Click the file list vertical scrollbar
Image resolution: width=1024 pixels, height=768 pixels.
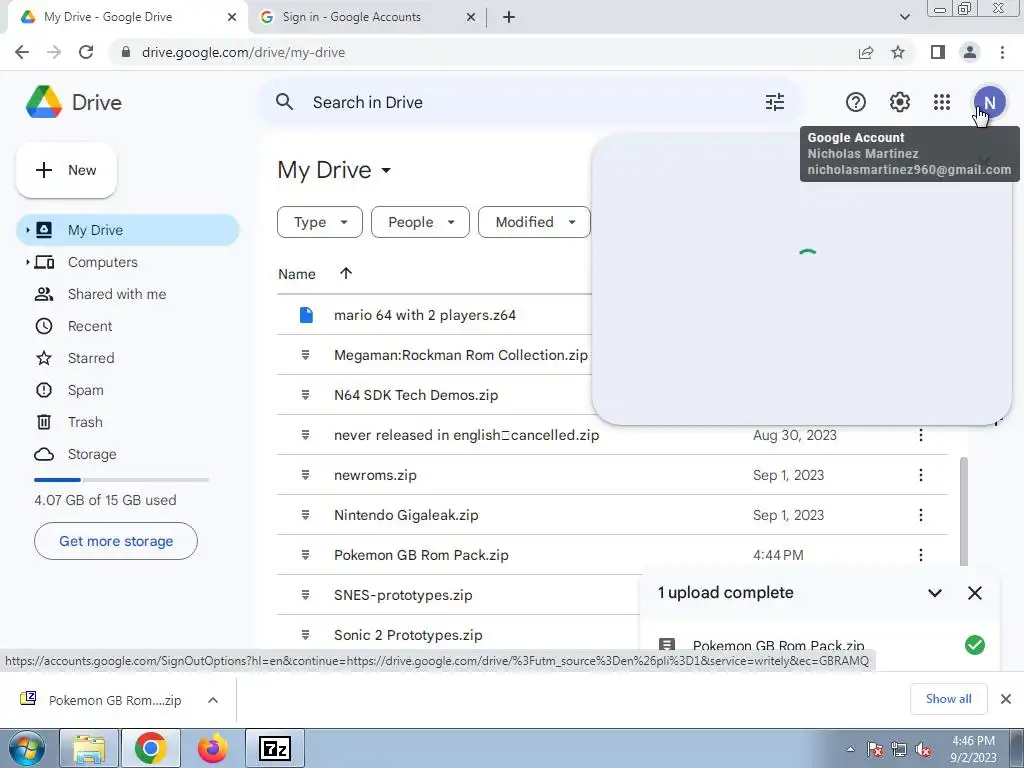pos(964,511)
